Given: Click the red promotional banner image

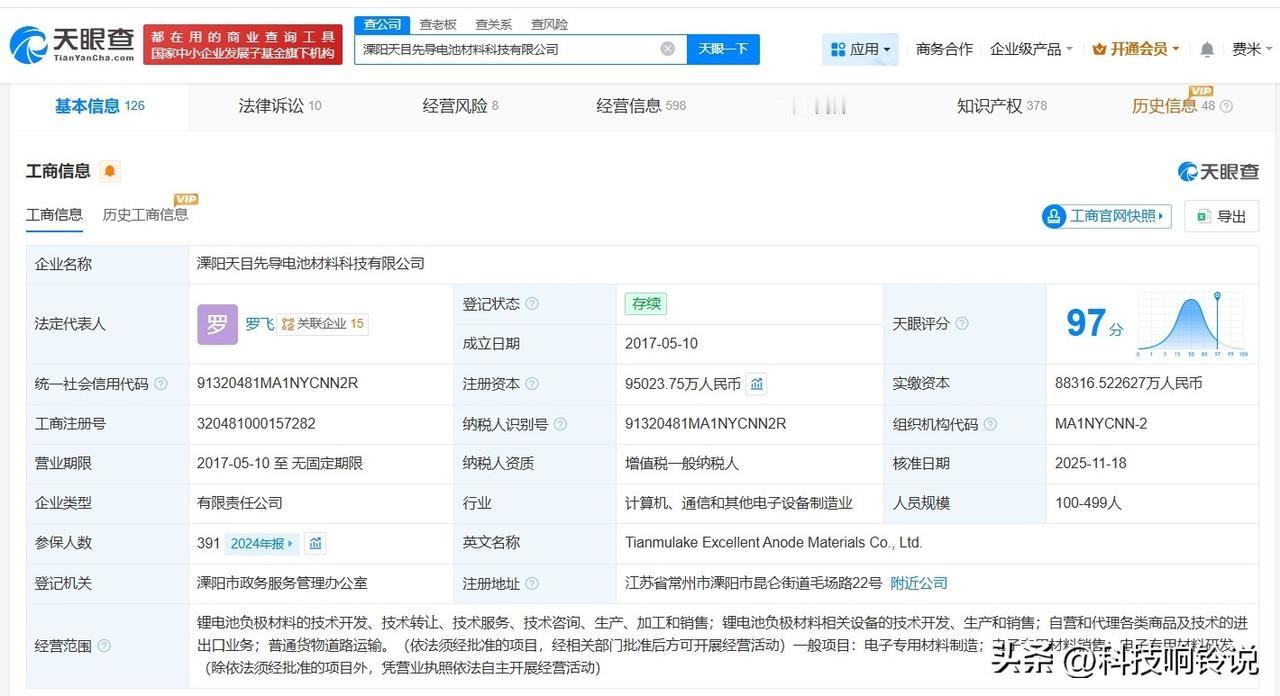Looking at the screenshot, I should 243,45.
